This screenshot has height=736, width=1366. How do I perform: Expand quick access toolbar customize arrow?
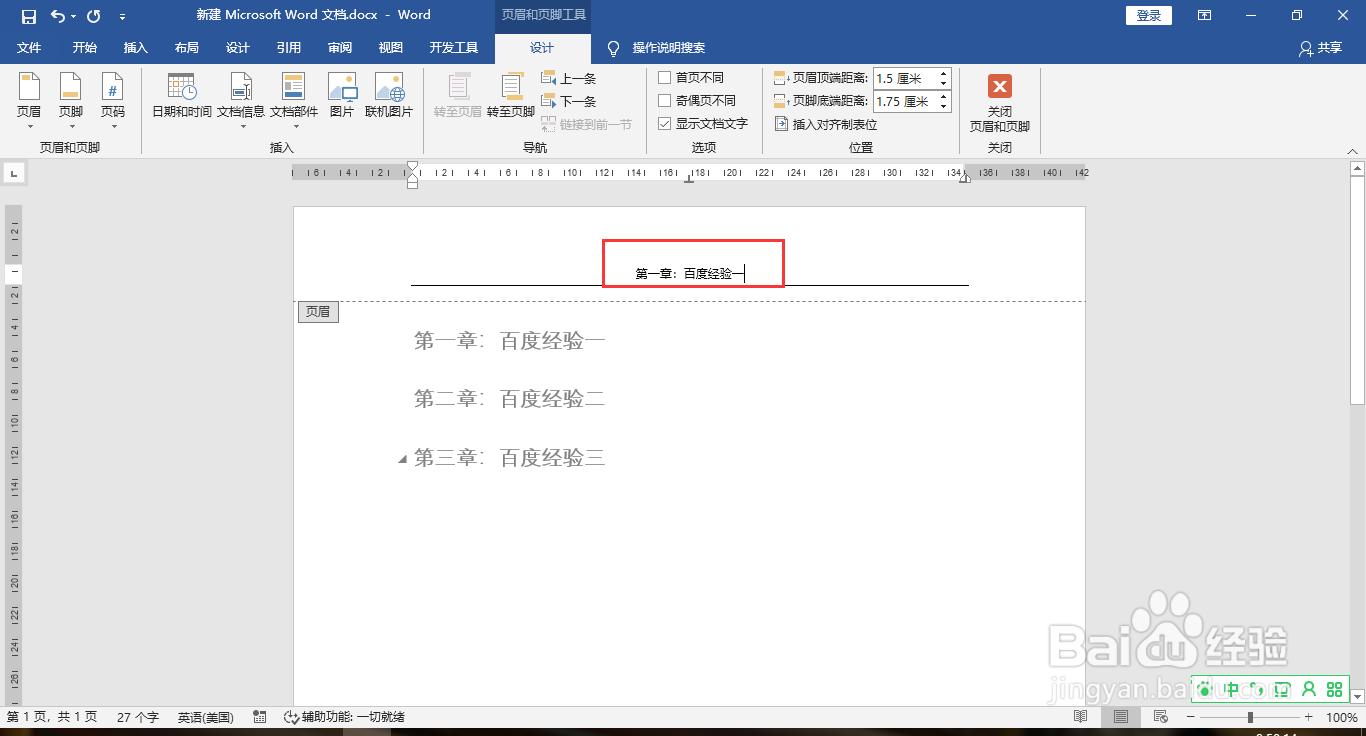(x=122, y=16)
